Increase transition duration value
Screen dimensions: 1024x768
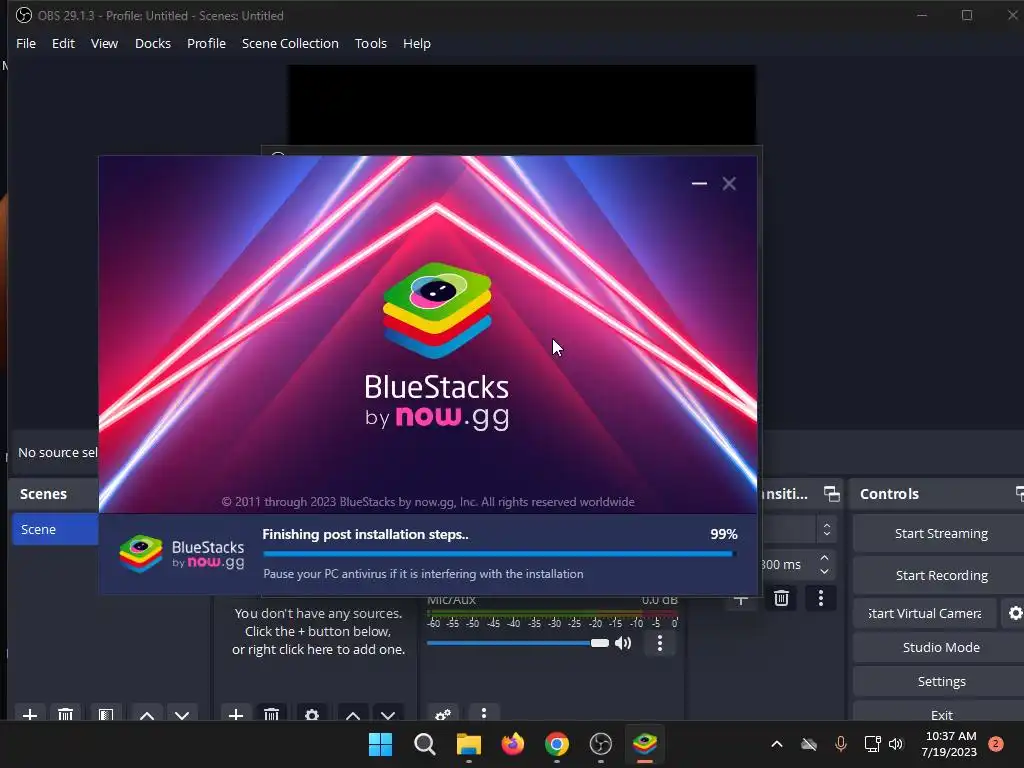coord(824,558)
